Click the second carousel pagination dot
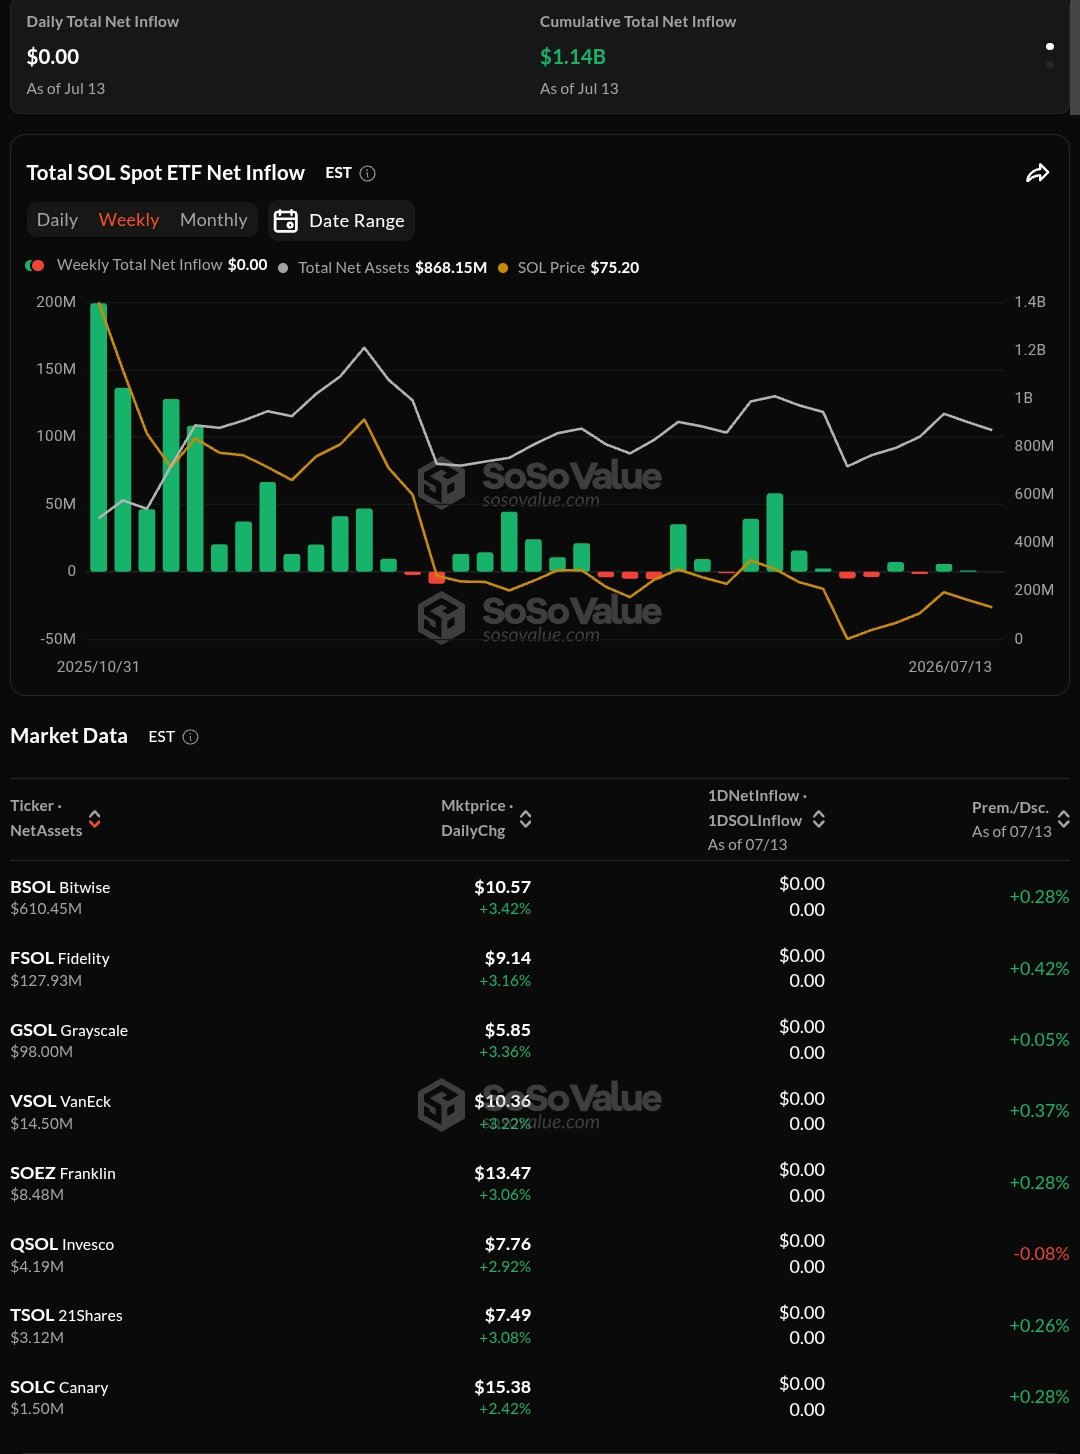1080x1454 pixels. (x=1049, y=64)
